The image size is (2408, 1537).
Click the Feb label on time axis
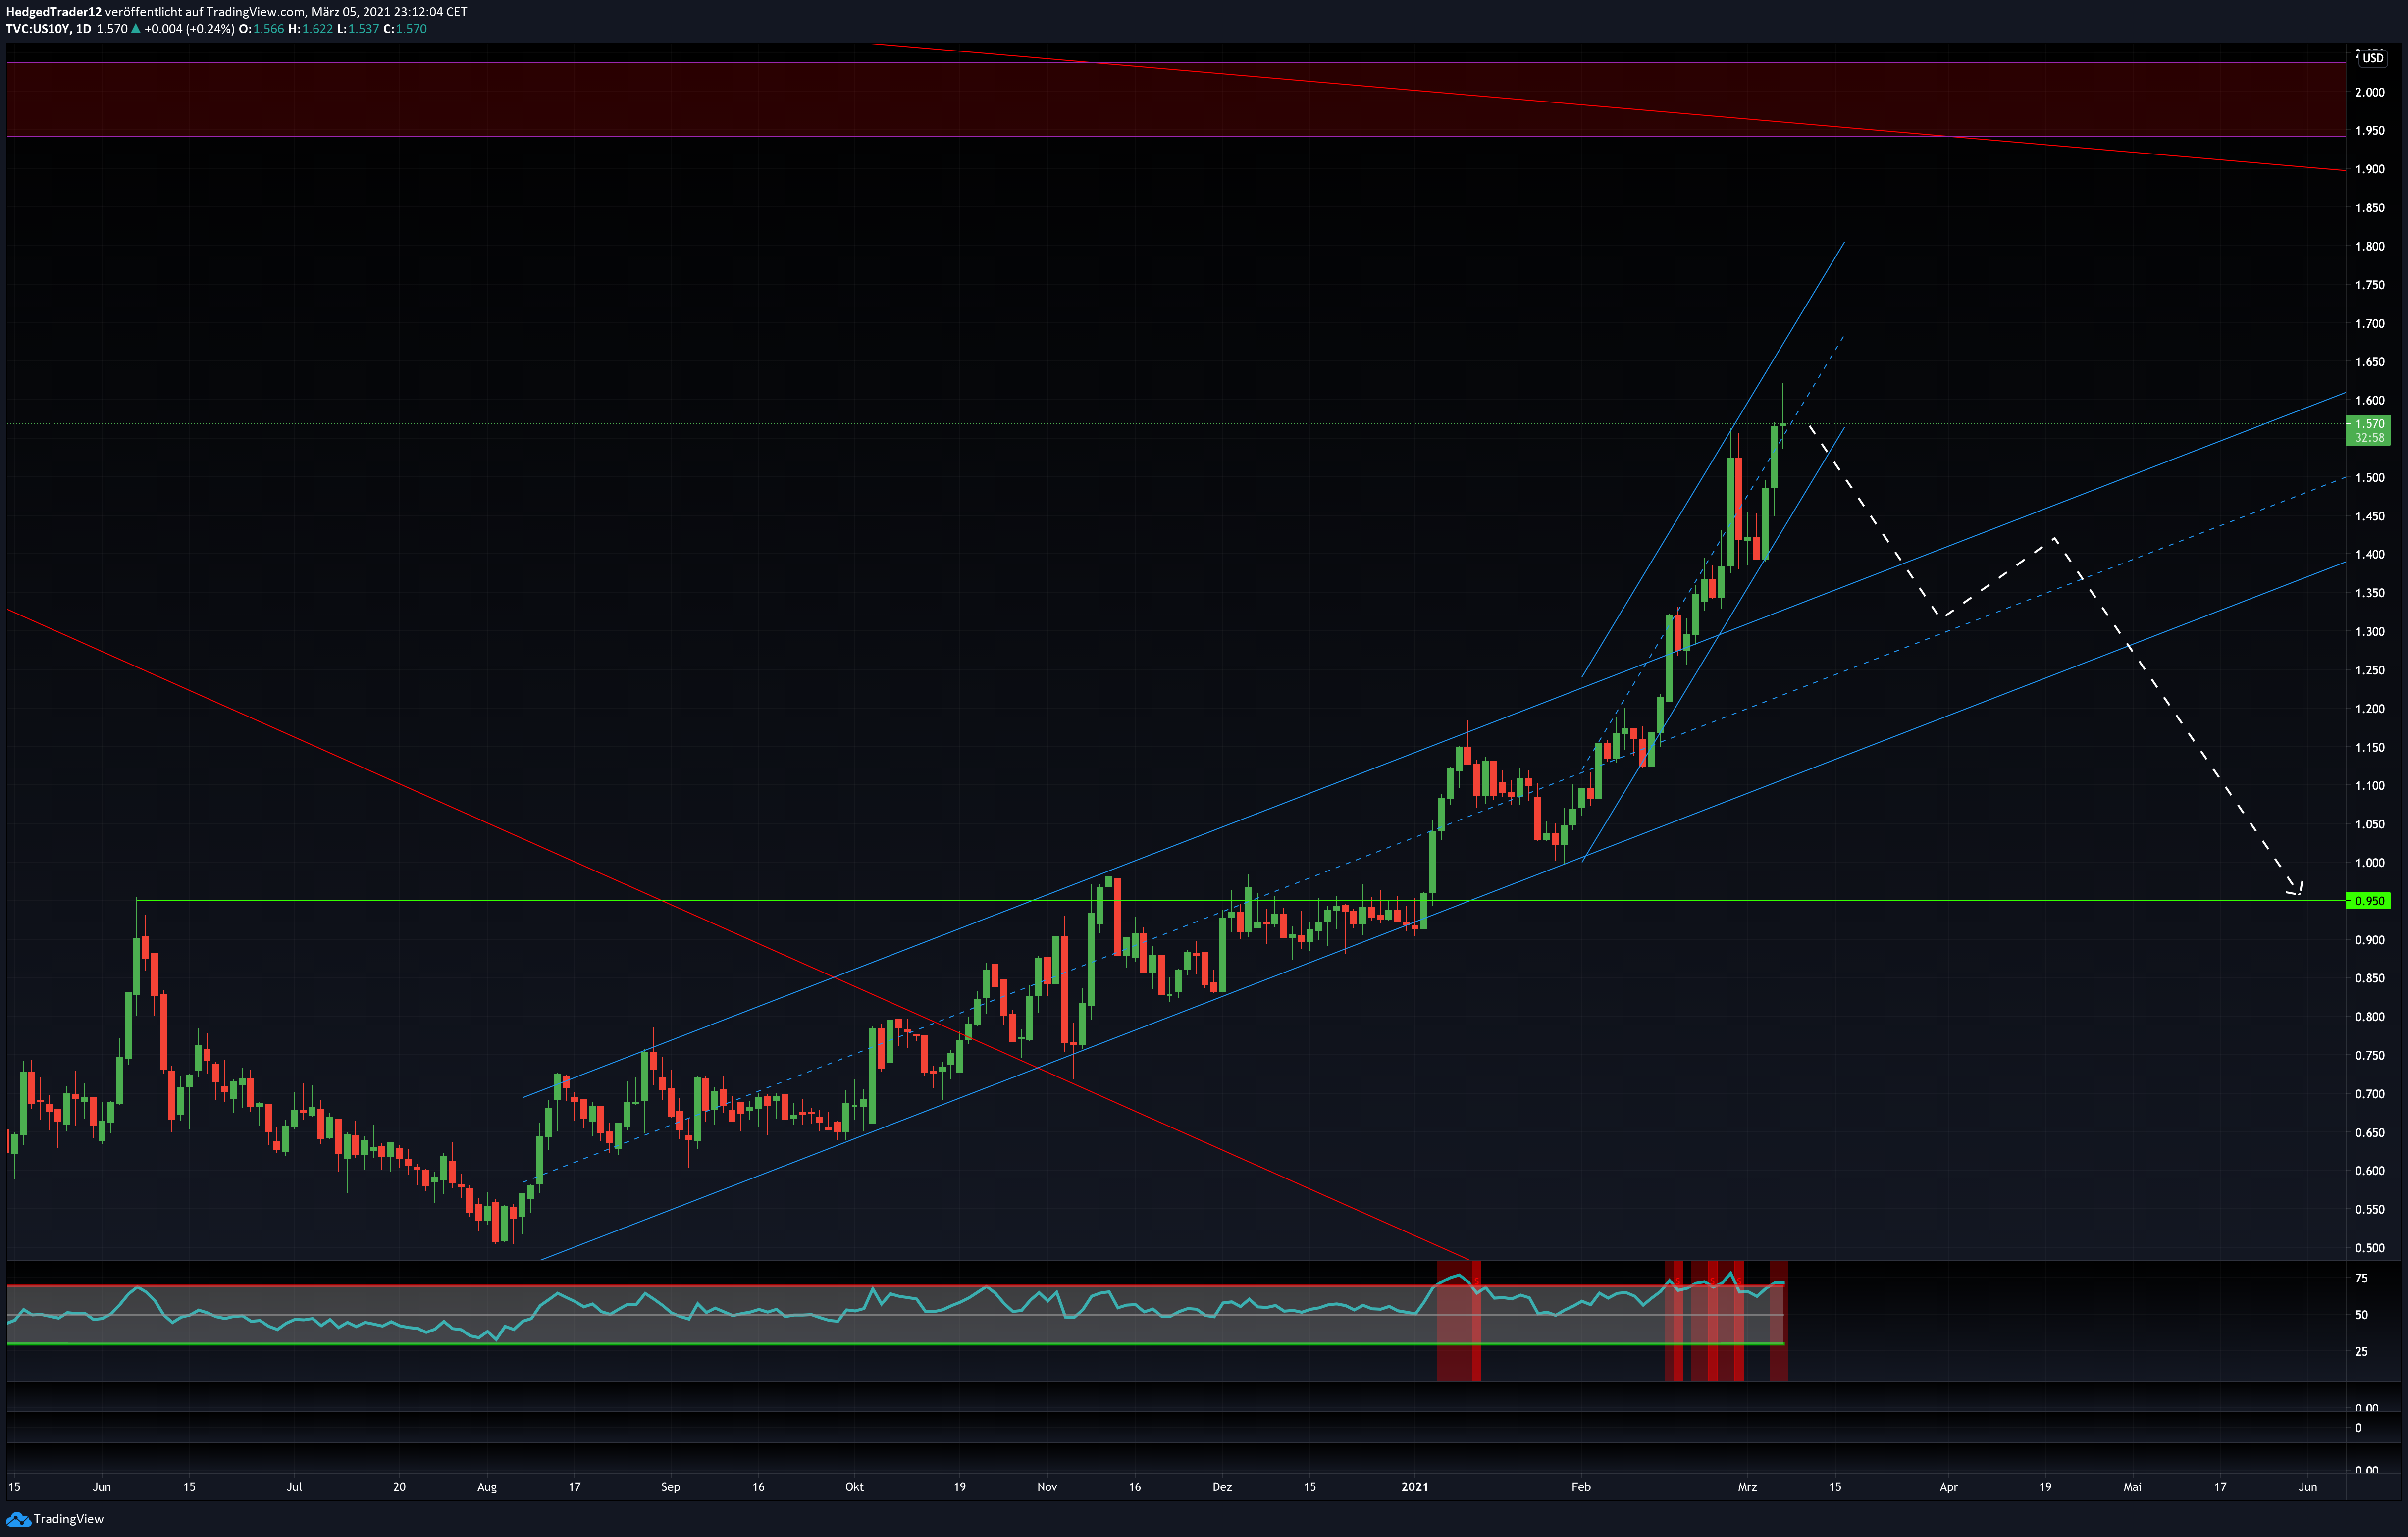pos(1581,1487)
